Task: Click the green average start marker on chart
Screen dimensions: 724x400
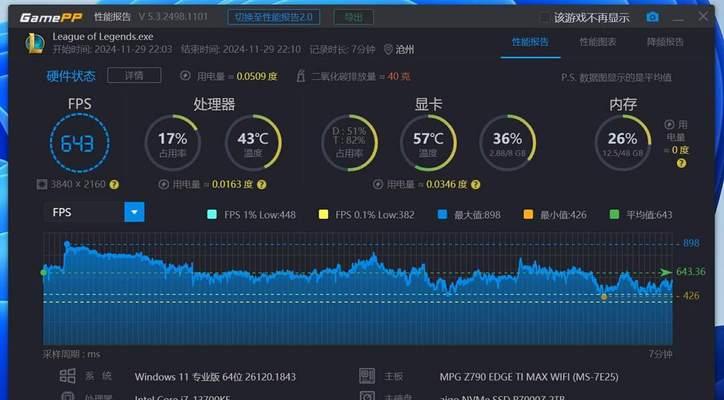Action: tap(44, 273)
